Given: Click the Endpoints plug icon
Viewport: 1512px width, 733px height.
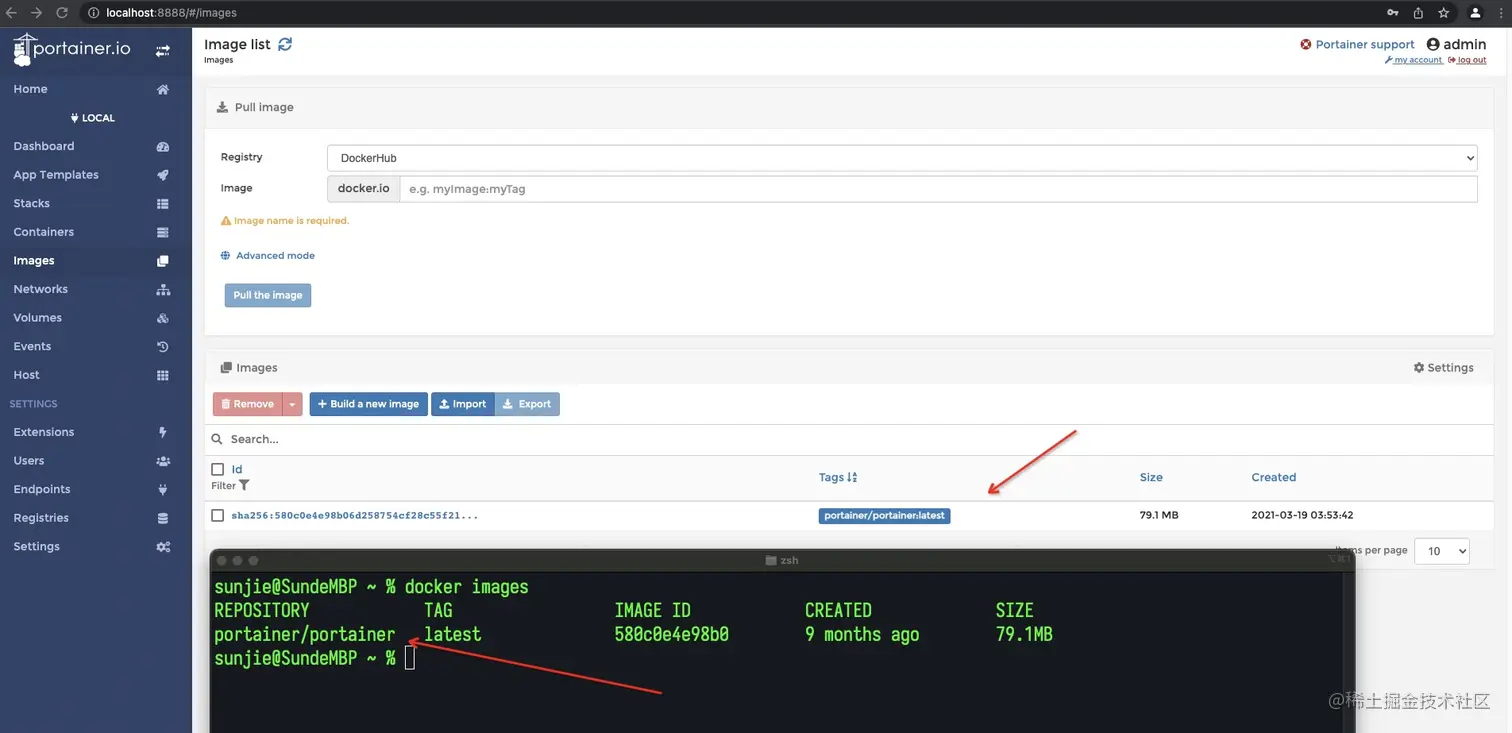Looking at the screenshot, I should (x=163, y=490).
